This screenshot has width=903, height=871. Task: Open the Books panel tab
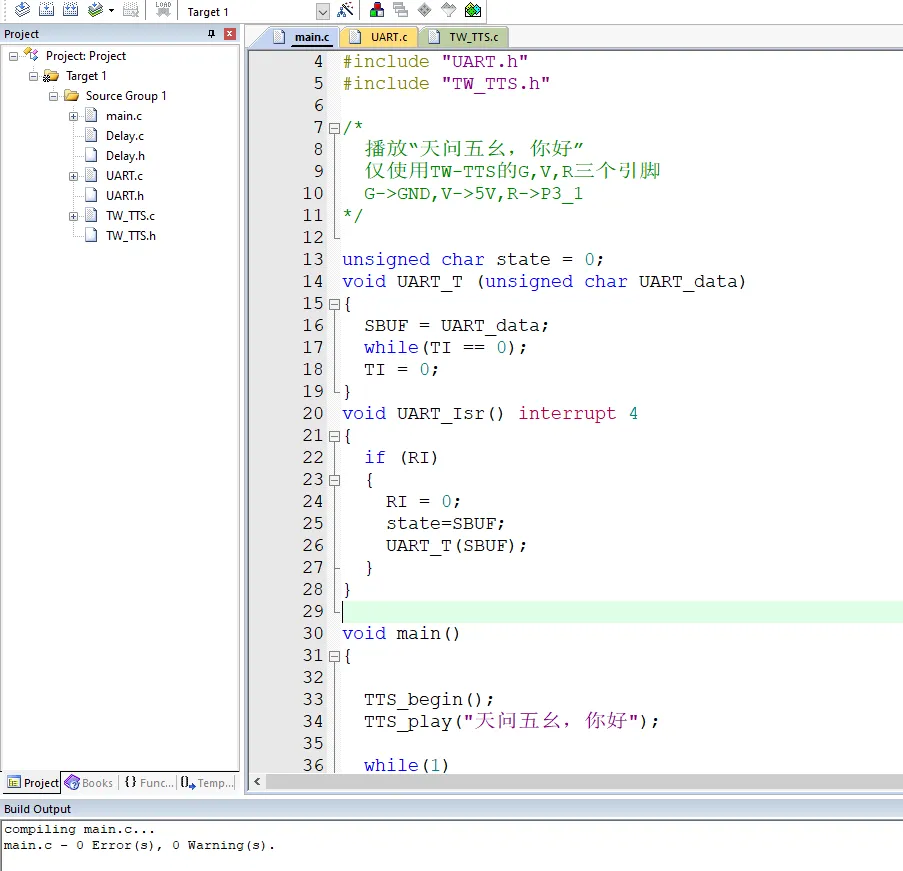89,783
